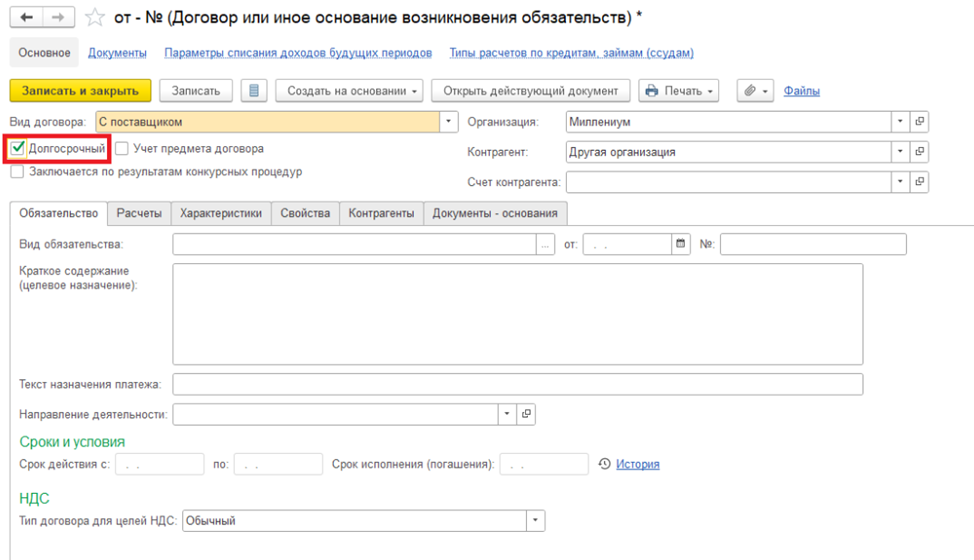Screen dimensions: 974x560
Task: Focus the № number field
Action: [813, 244]
